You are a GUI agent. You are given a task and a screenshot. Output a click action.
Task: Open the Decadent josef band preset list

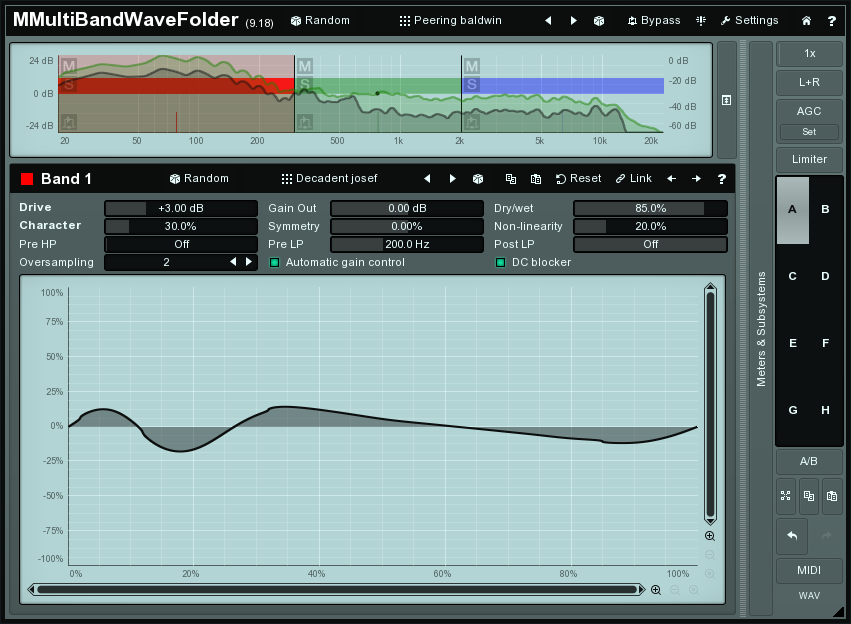tap(330, 179)
